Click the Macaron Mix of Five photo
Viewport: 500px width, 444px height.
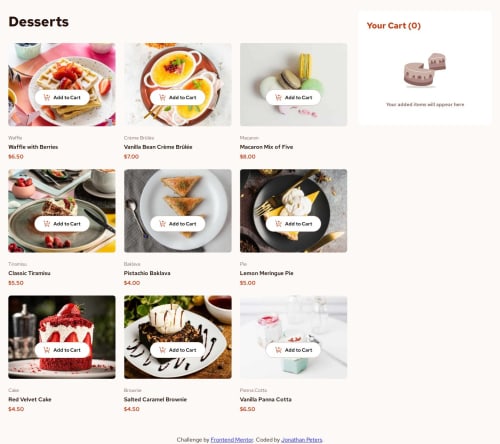(293, 84)
